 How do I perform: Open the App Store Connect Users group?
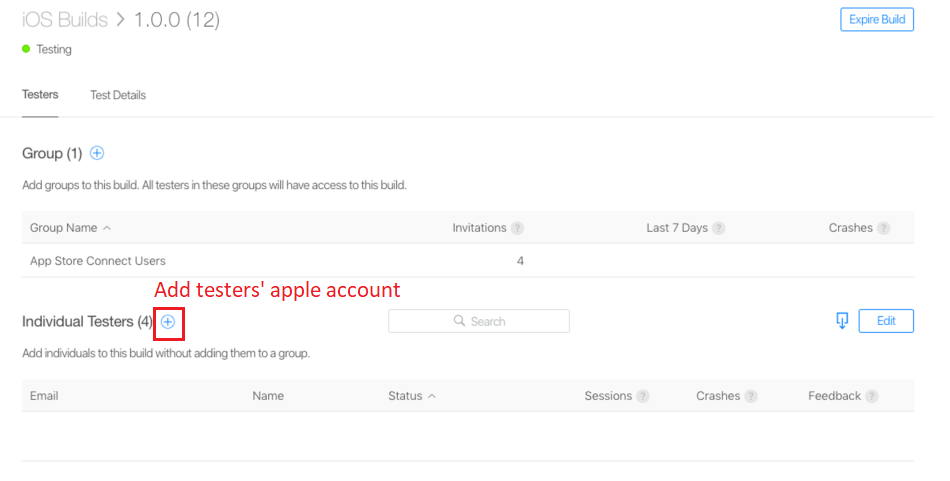click(x=98, y=261)
